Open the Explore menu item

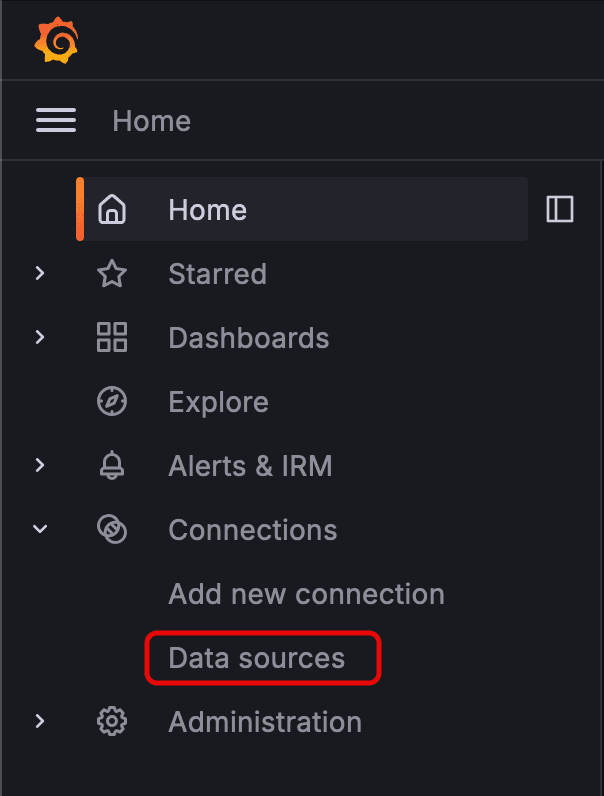tap(218, 402)
